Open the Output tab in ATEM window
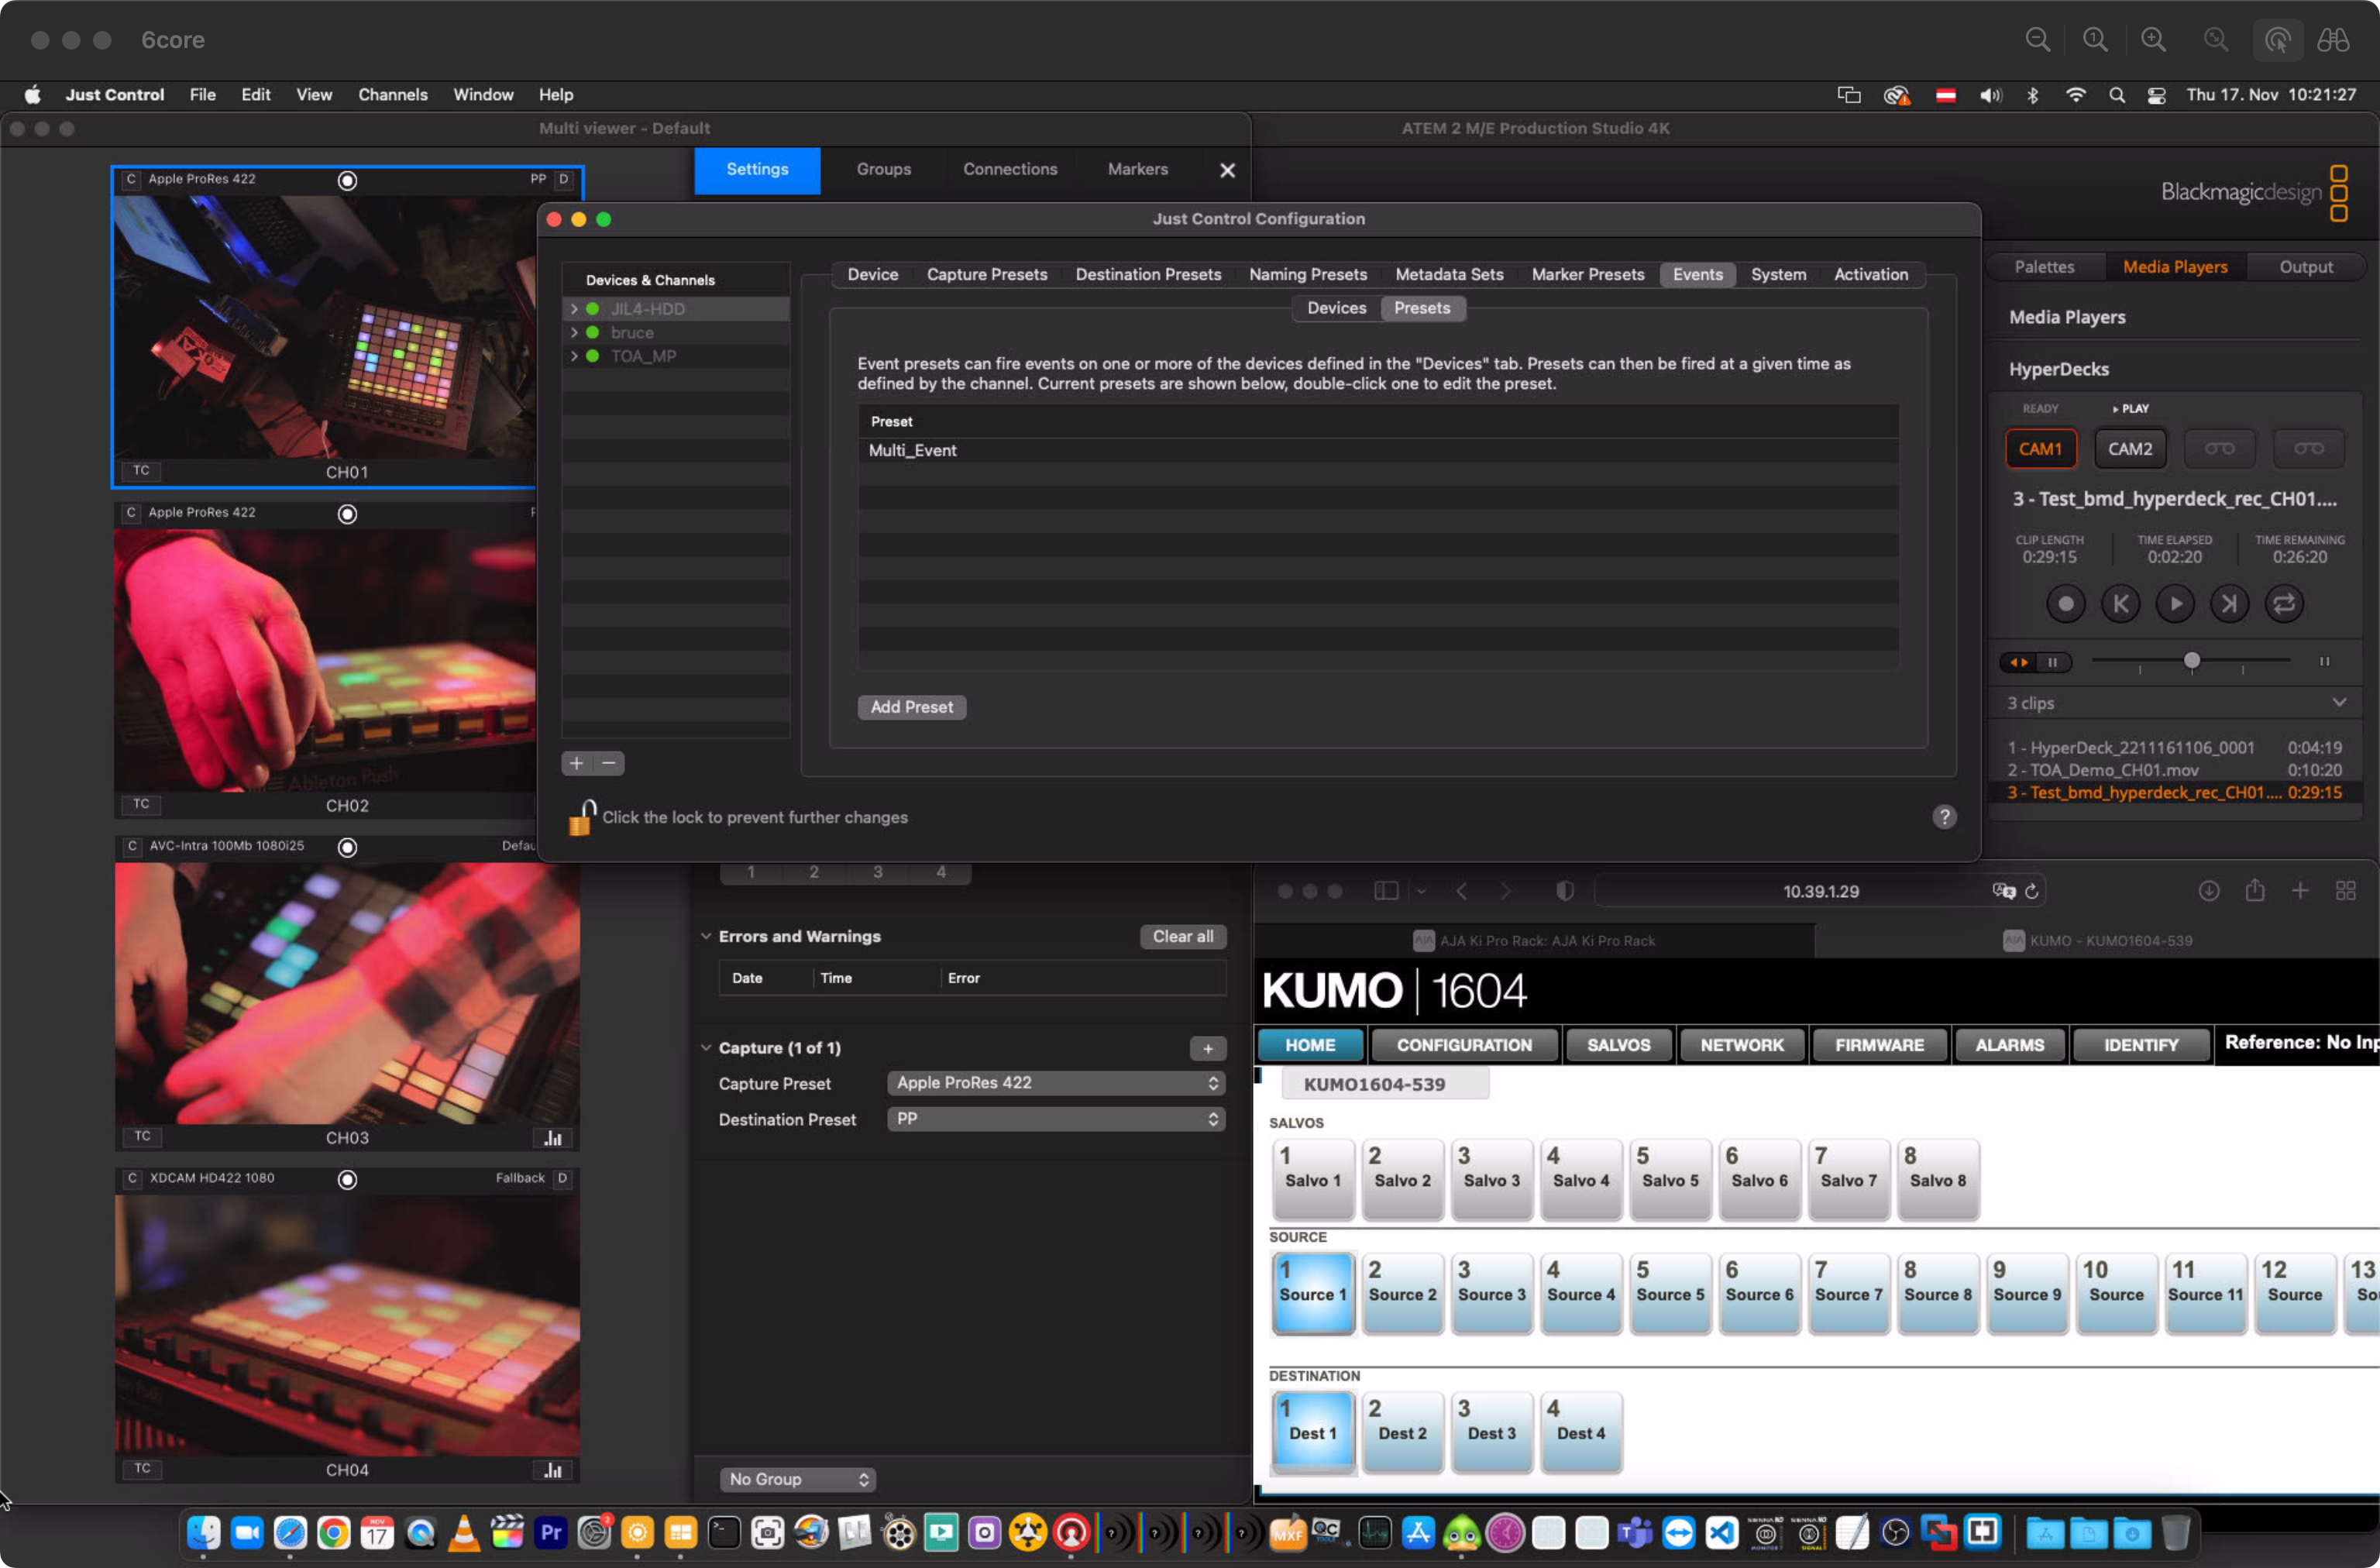The image size is (2380, 1568). pyautogui.click(x=2305, y=267)
